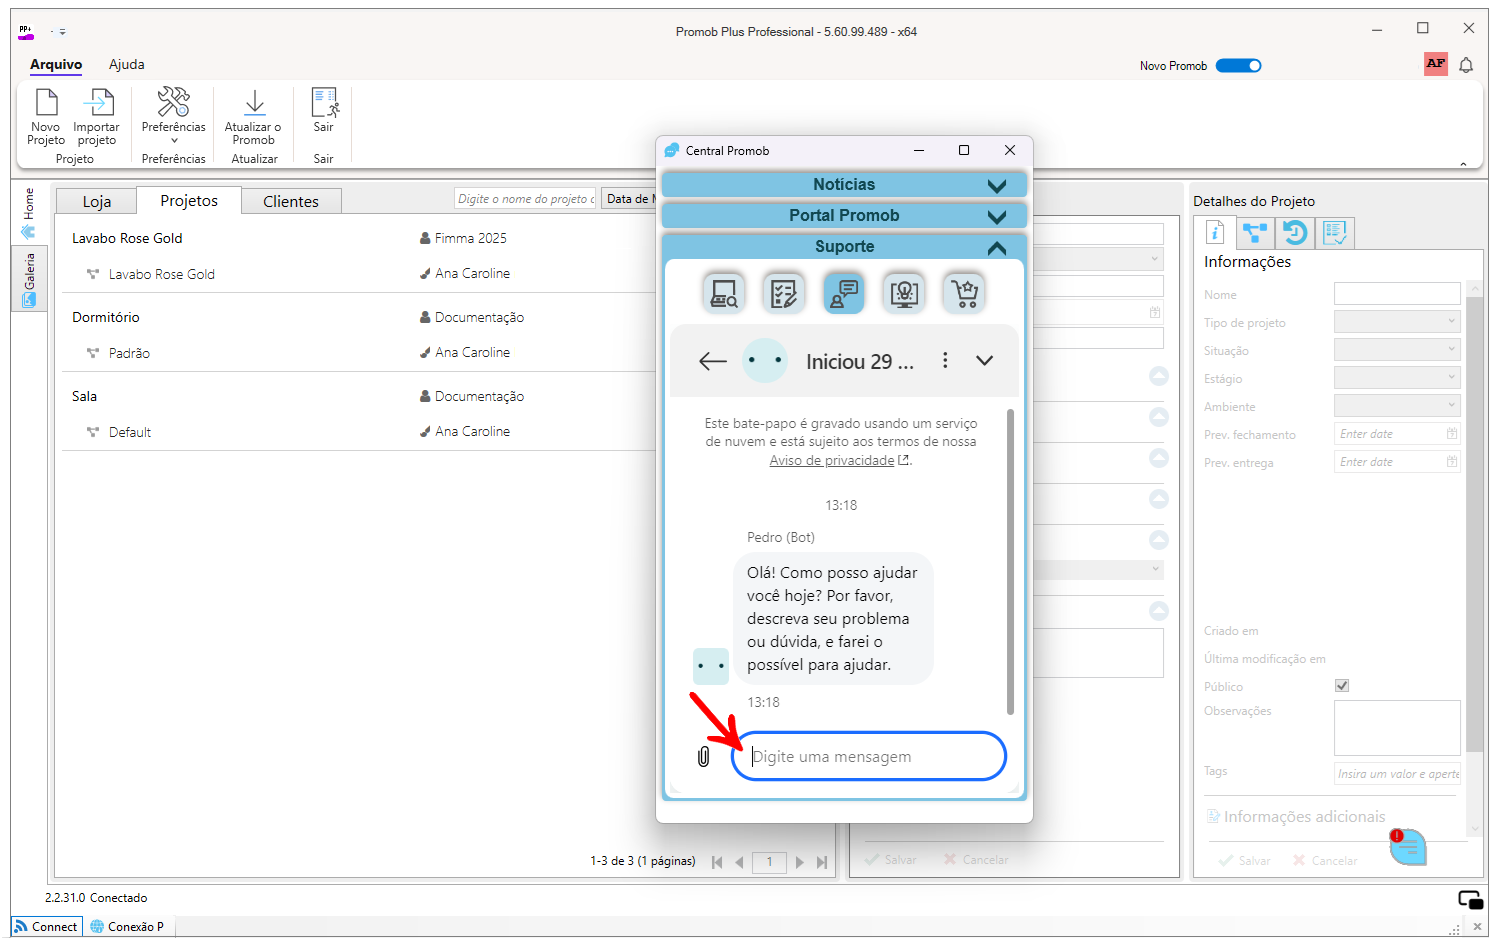Toggle the Novo Promob switch
The width and height of the screenshot is (1493, 949).
(1238, 66)
